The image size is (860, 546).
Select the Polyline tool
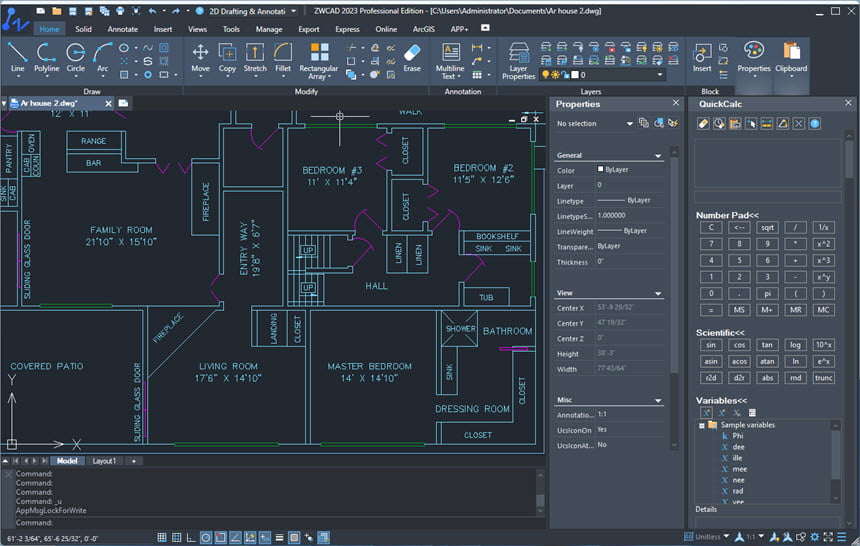(47, 58)
